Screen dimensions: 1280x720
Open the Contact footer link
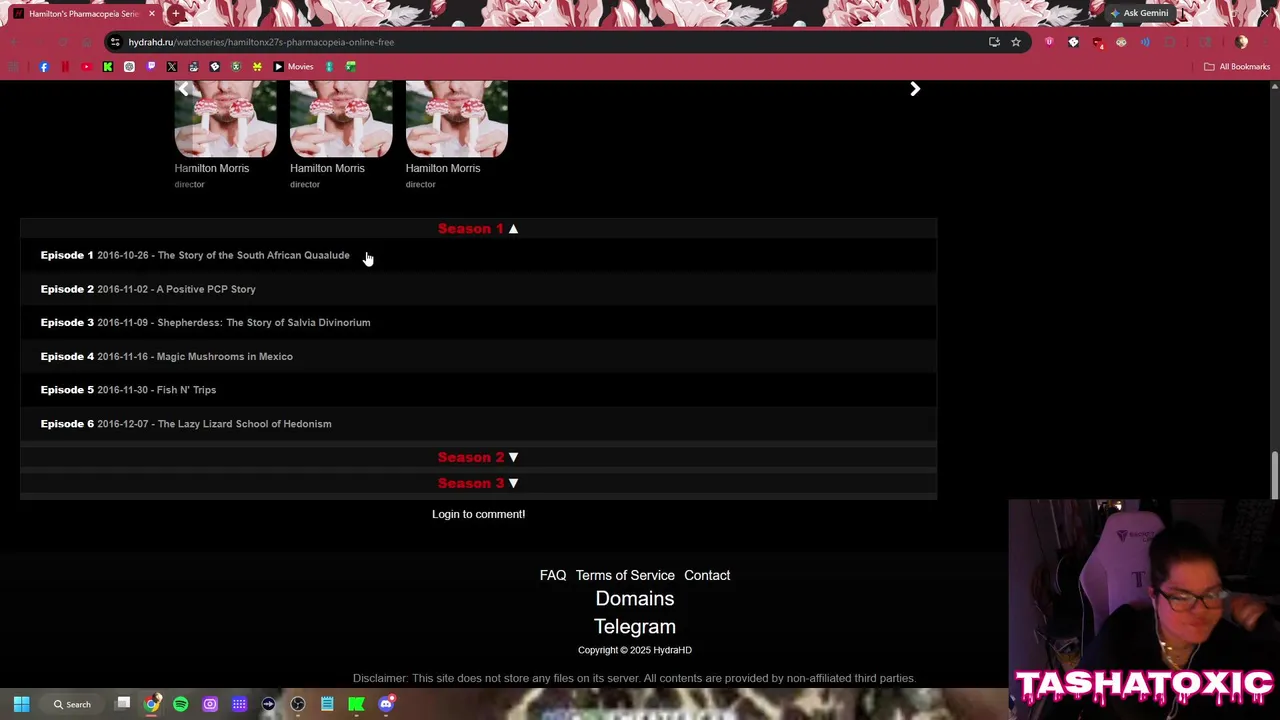(707, 575)
